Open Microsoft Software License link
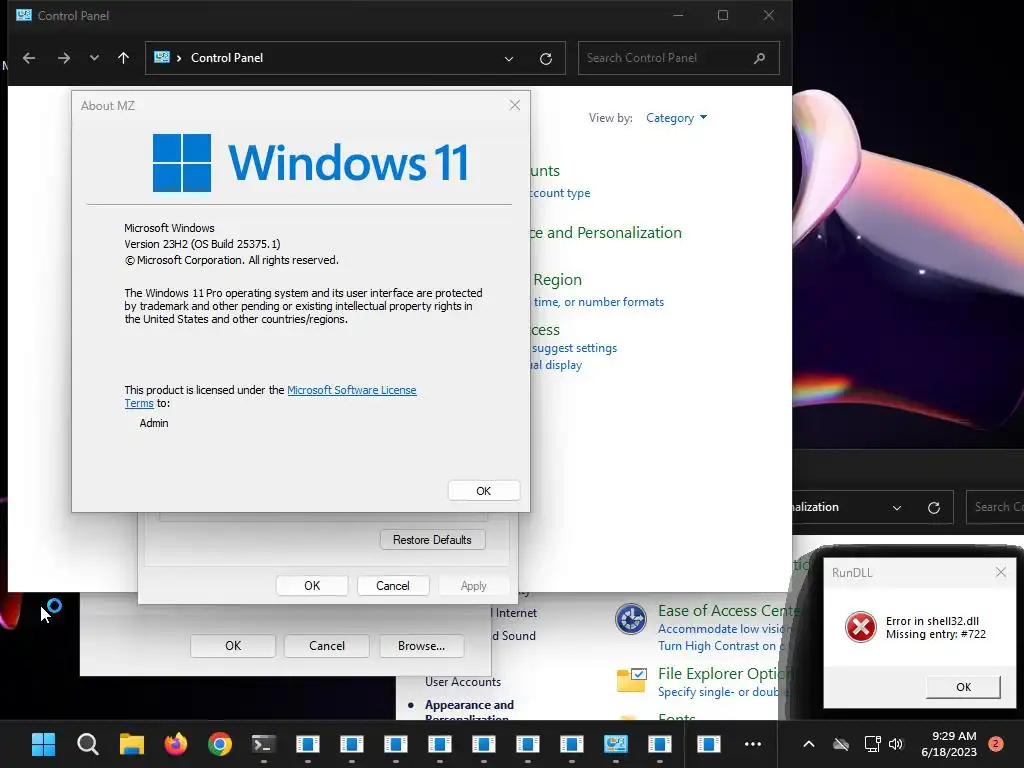This screenshot has width=1024, height=768. click(351, 390)
